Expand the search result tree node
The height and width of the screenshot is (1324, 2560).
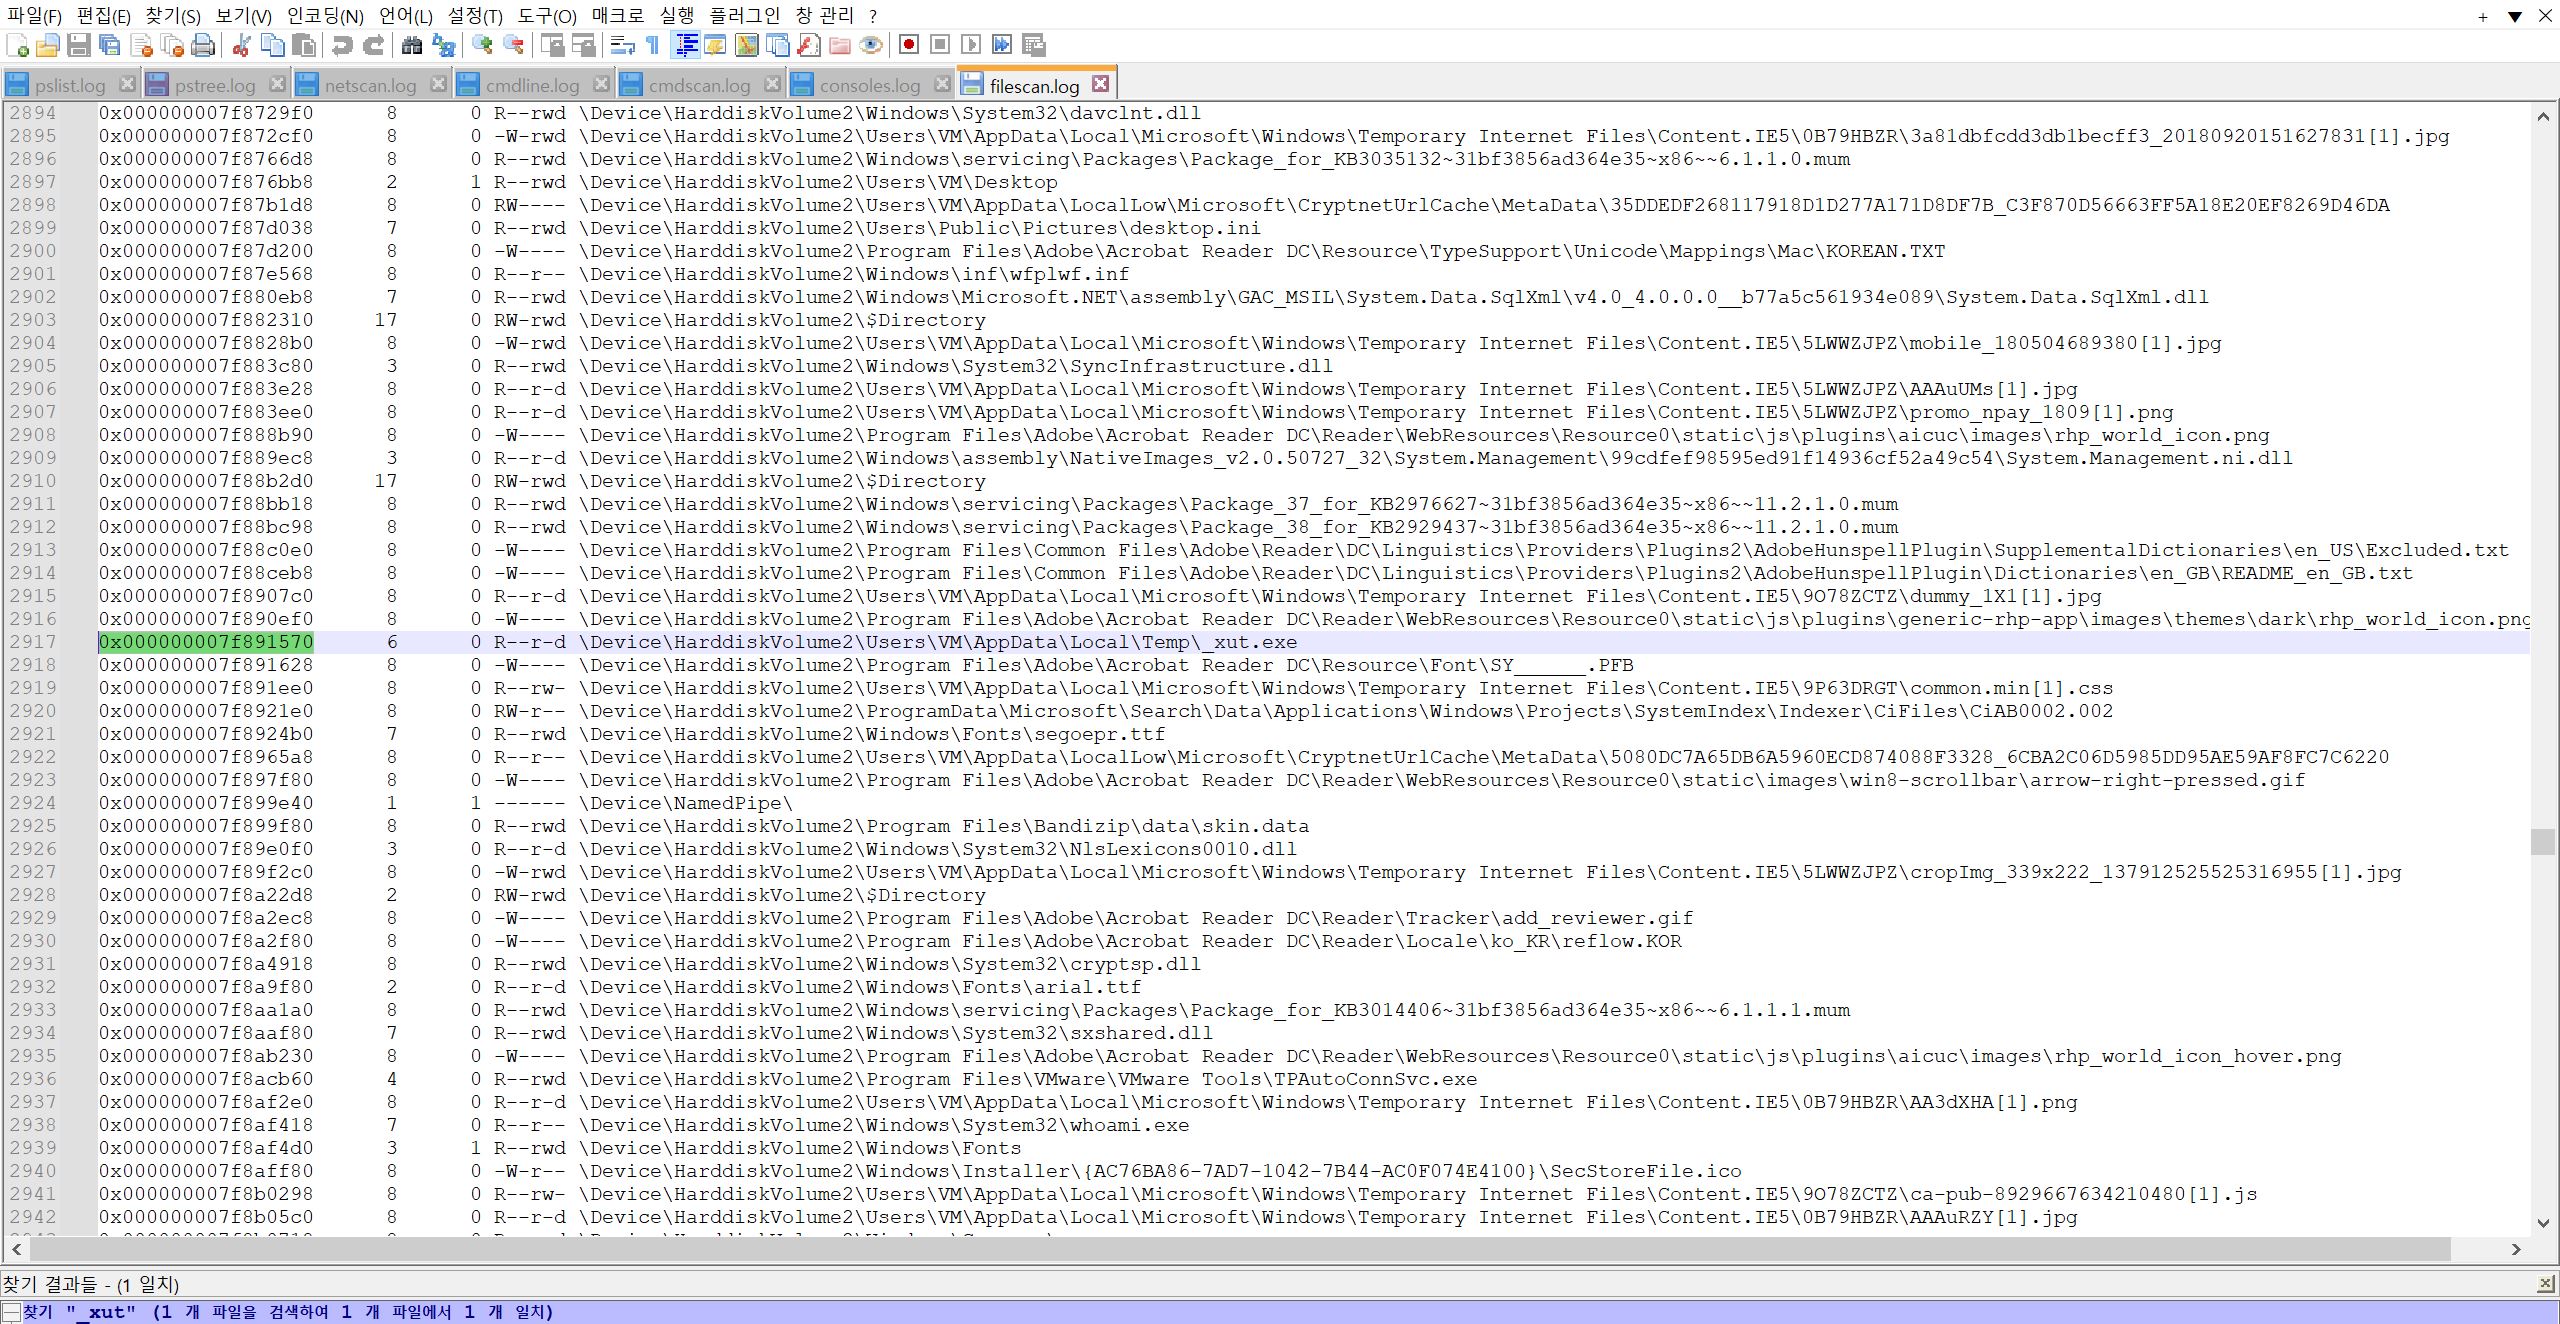click(x=11, y=1312)
